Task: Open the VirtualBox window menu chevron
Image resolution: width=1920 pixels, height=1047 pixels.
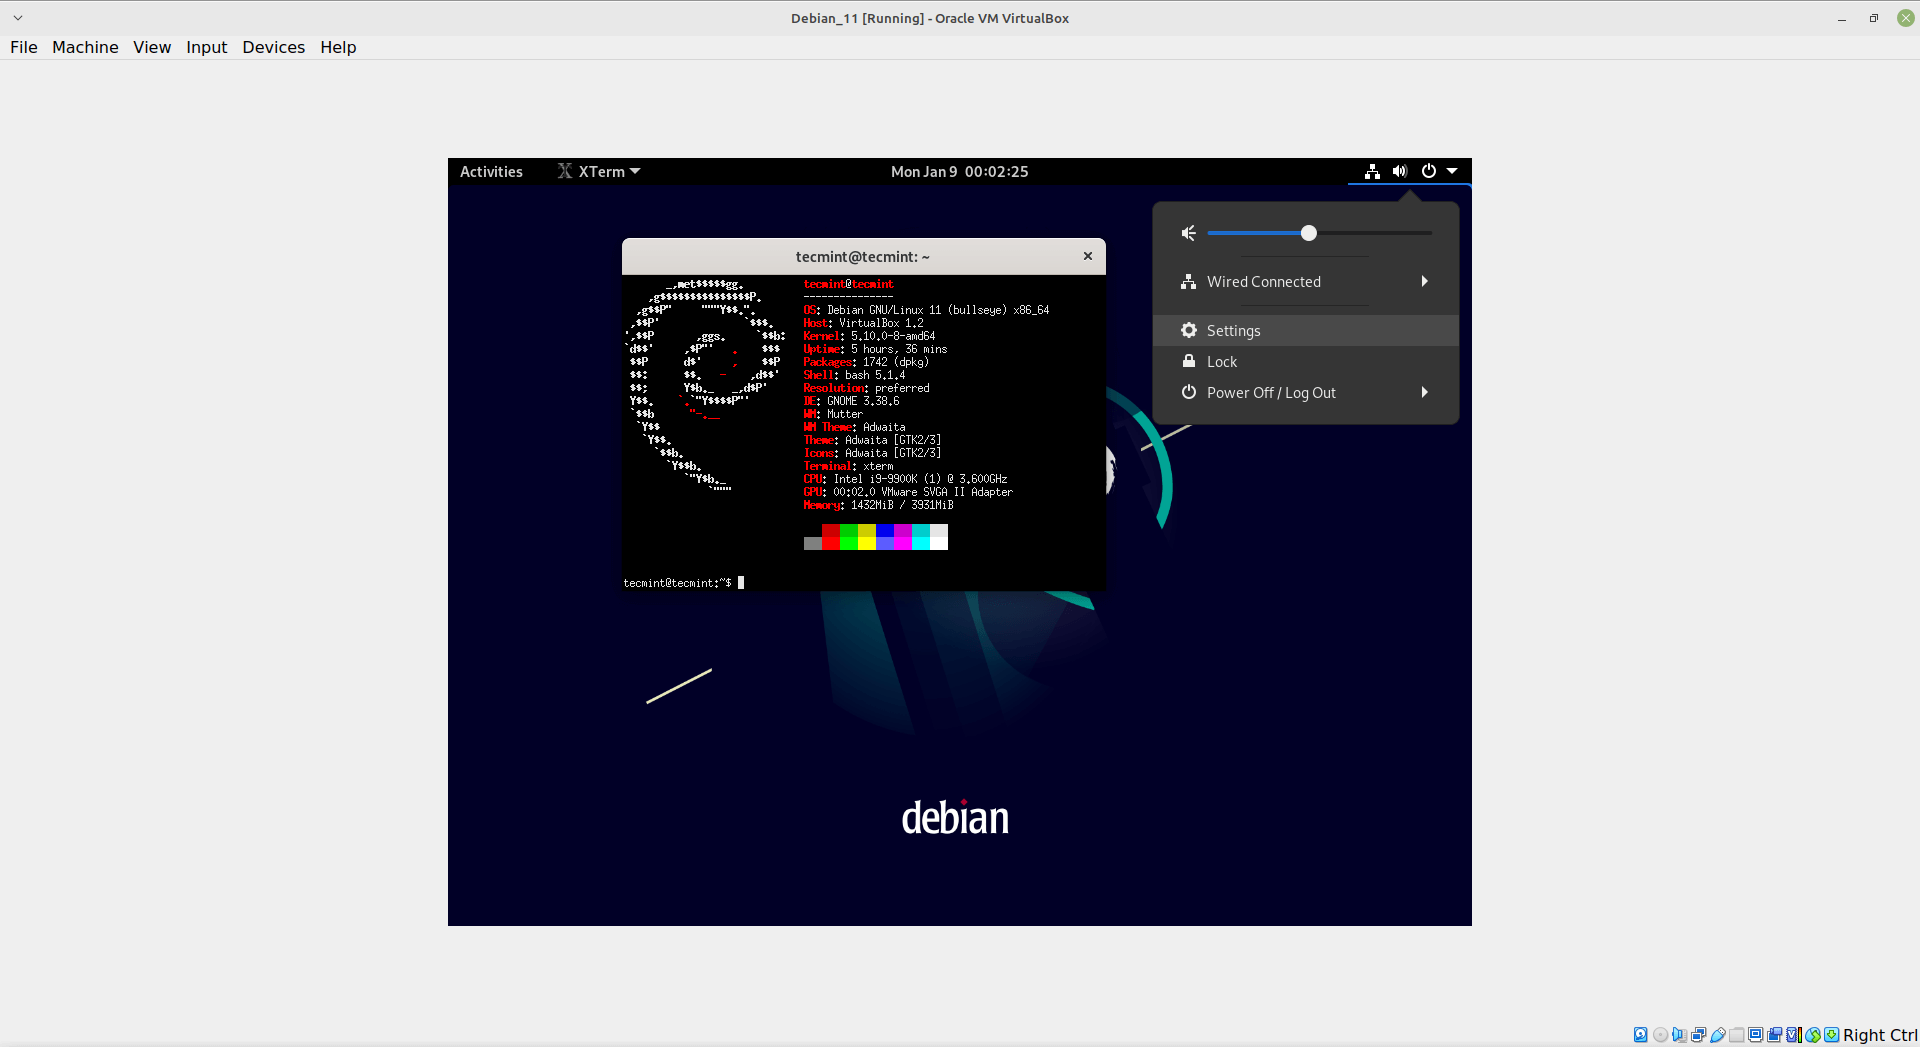Action: (x=18, y=18)
